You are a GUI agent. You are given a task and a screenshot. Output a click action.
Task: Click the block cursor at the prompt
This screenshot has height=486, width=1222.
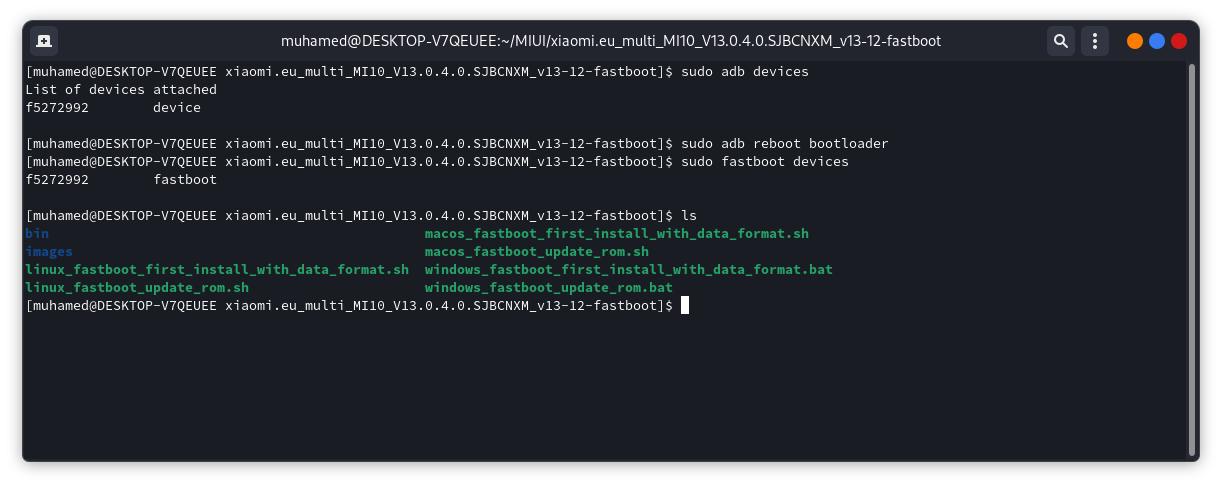685,306
